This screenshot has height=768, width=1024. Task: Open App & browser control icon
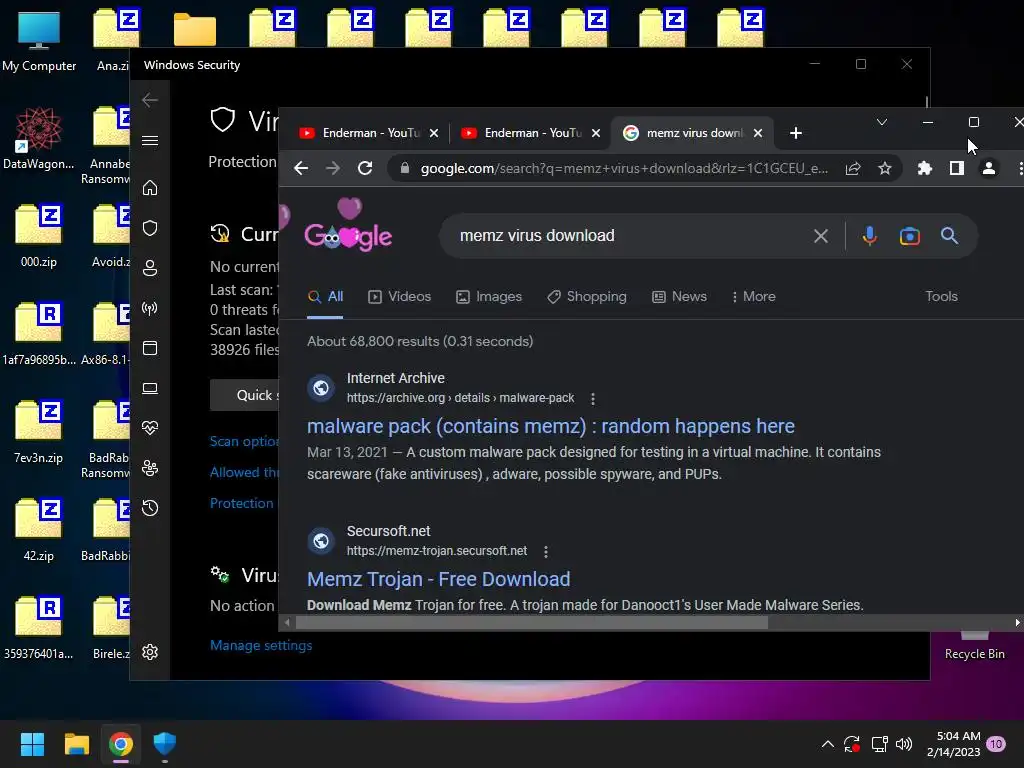coord(150,348)
